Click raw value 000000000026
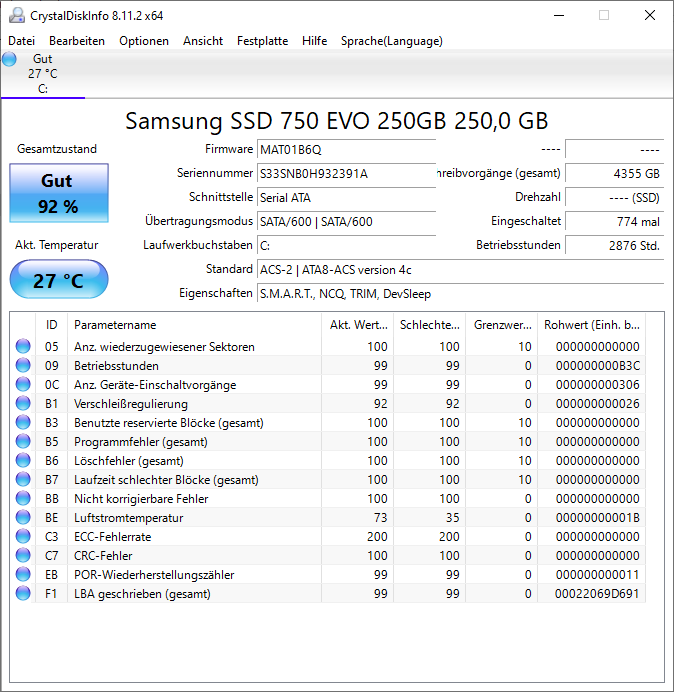 [x=598, y=403]
